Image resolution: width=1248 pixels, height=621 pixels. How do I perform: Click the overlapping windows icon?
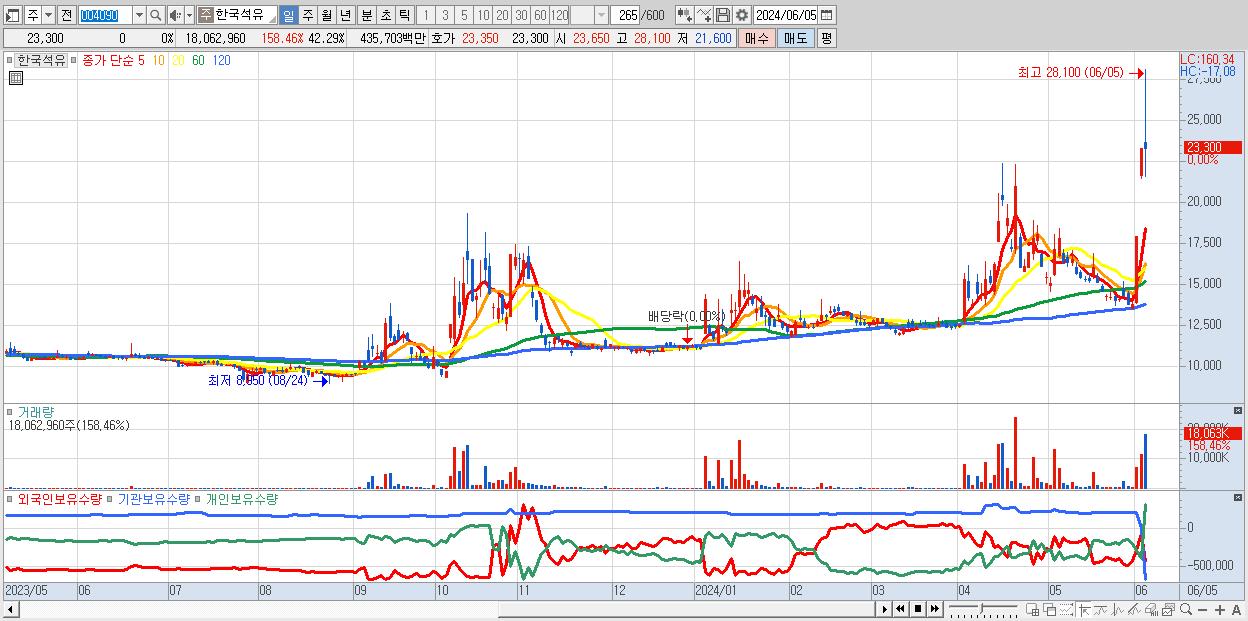pos(1050,609)
